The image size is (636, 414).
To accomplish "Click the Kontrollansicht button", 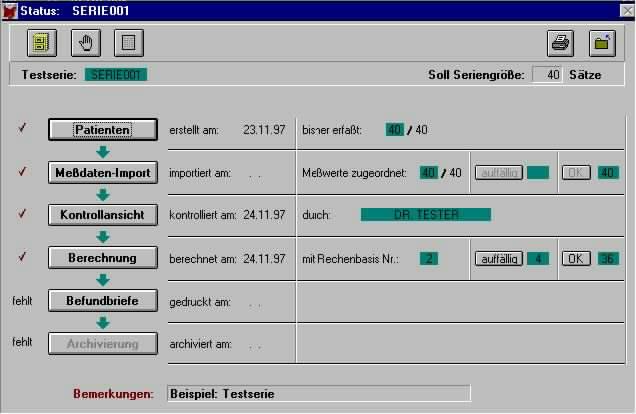I will (103, 214).
